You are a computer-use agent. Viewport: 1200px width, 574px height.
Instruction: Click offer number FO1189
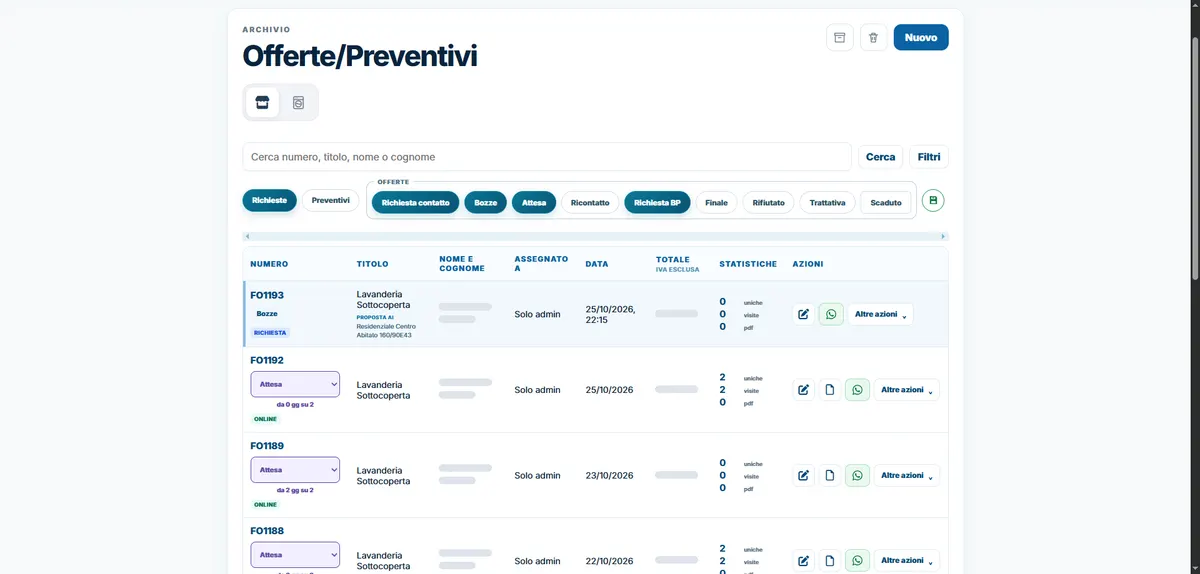click(x=267, y=445)
